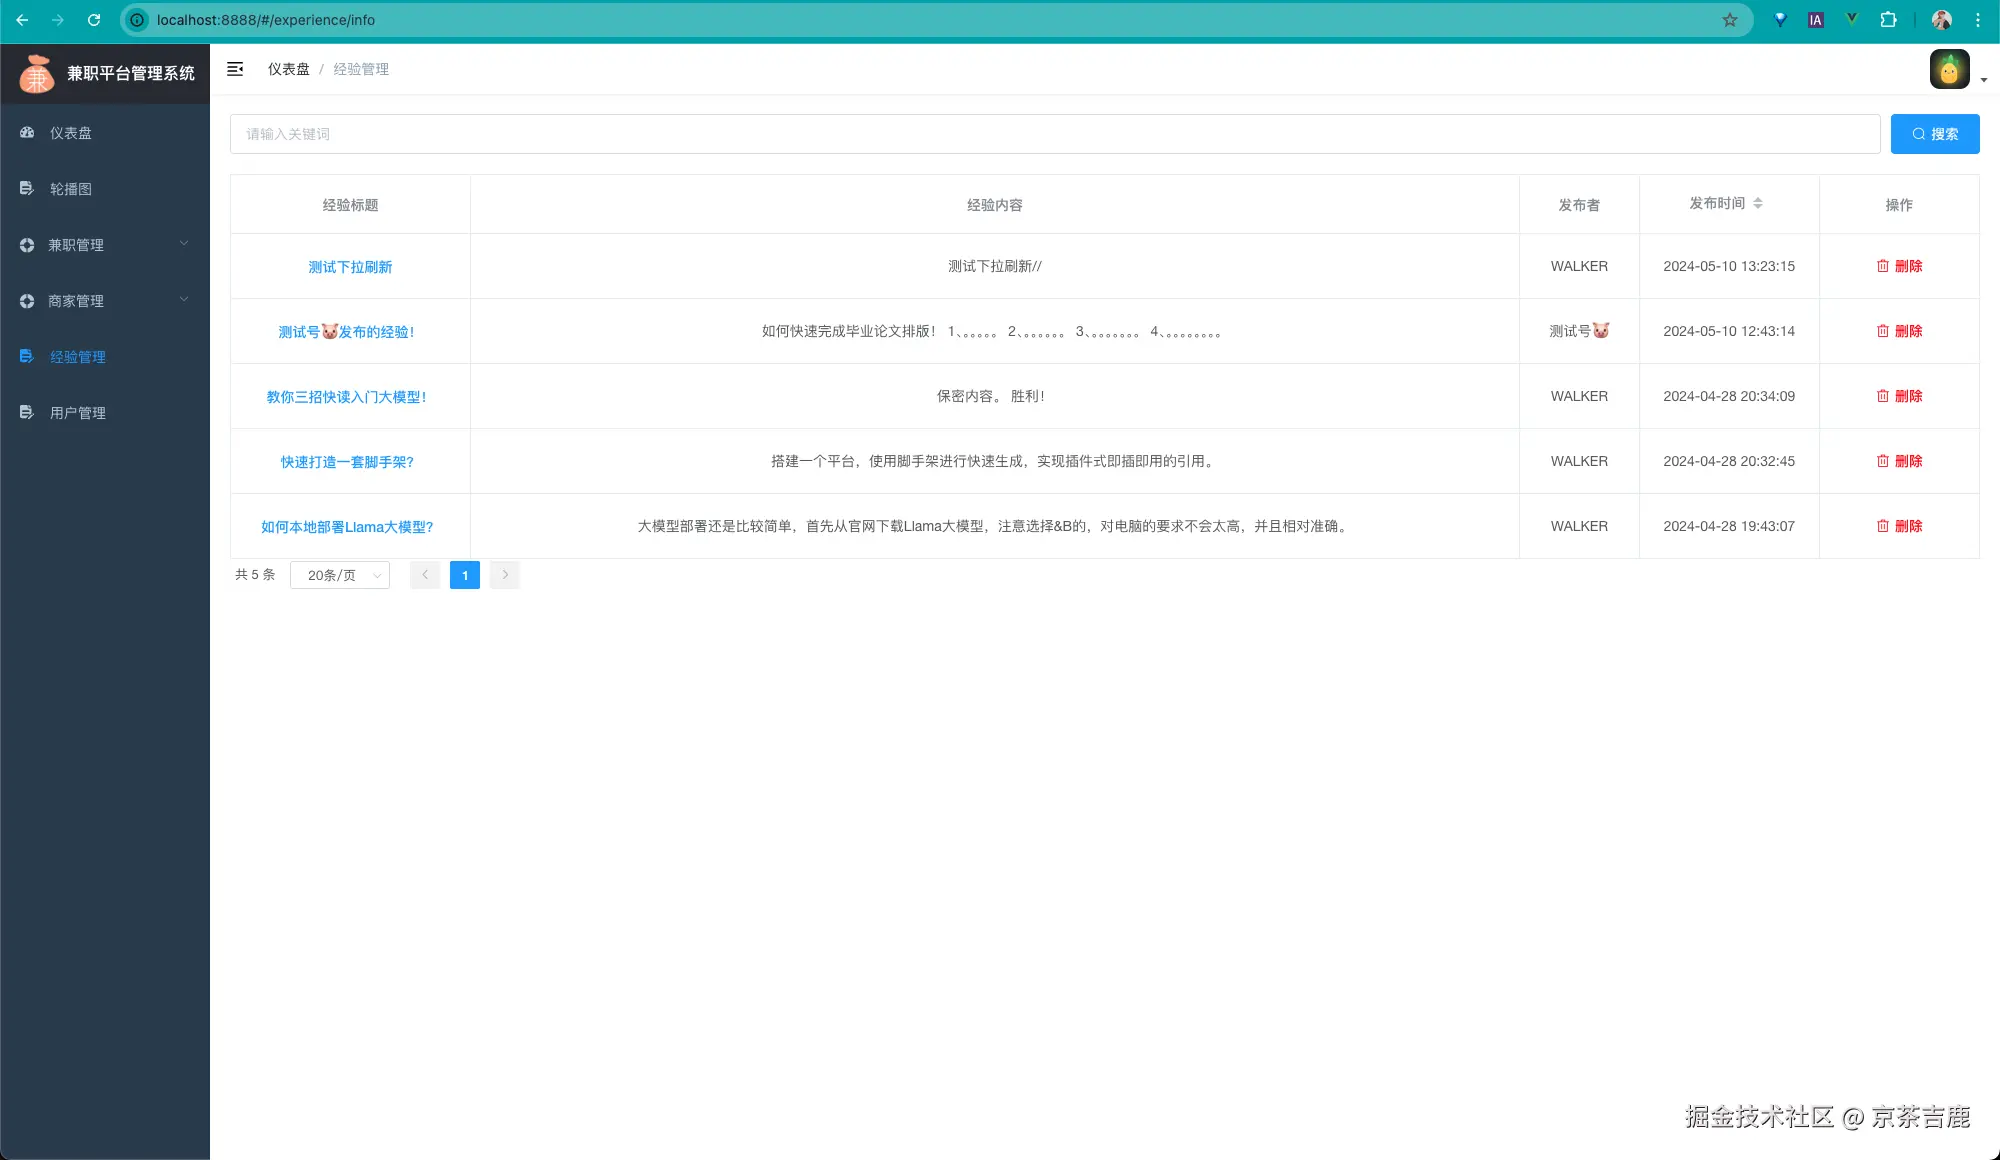2000x1160 pixels.
Task: Open the 20条/页 page size dropdown
Action: (339, 575)
